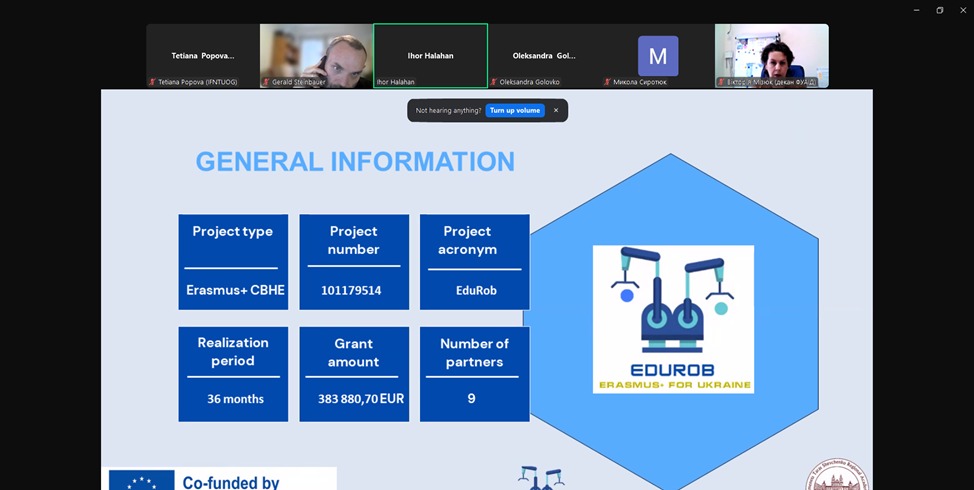
Task: Click the Grant amount box on slide
Action: [354, 374]
